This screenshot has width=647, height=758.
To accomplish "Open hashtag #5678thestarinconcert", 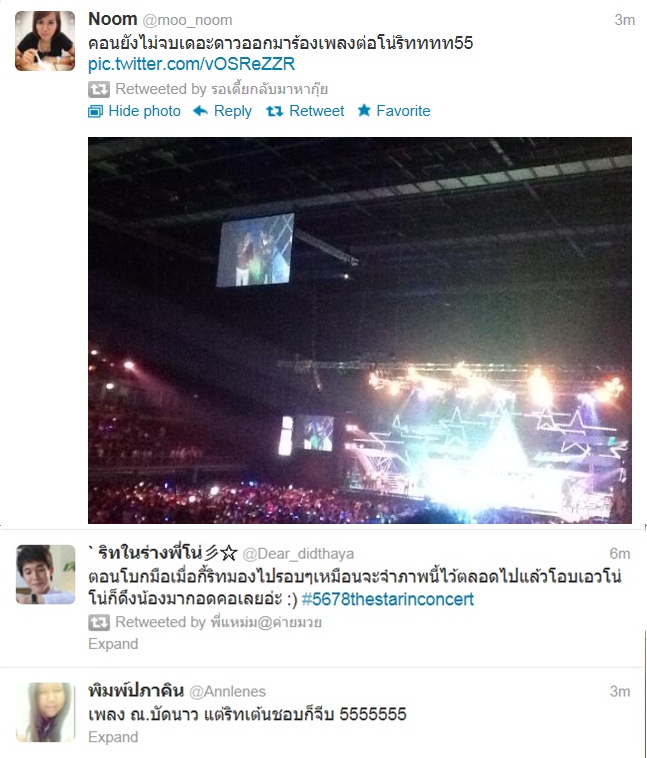I will [x=387, y=599].
